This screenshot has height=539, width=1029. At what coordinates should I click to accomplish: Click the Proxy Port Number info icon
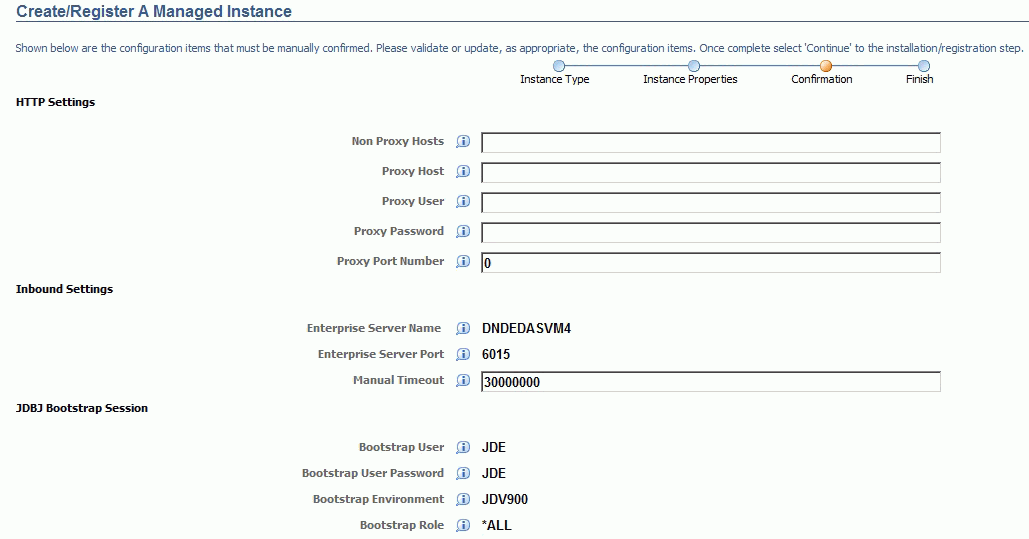click(463, 262)
